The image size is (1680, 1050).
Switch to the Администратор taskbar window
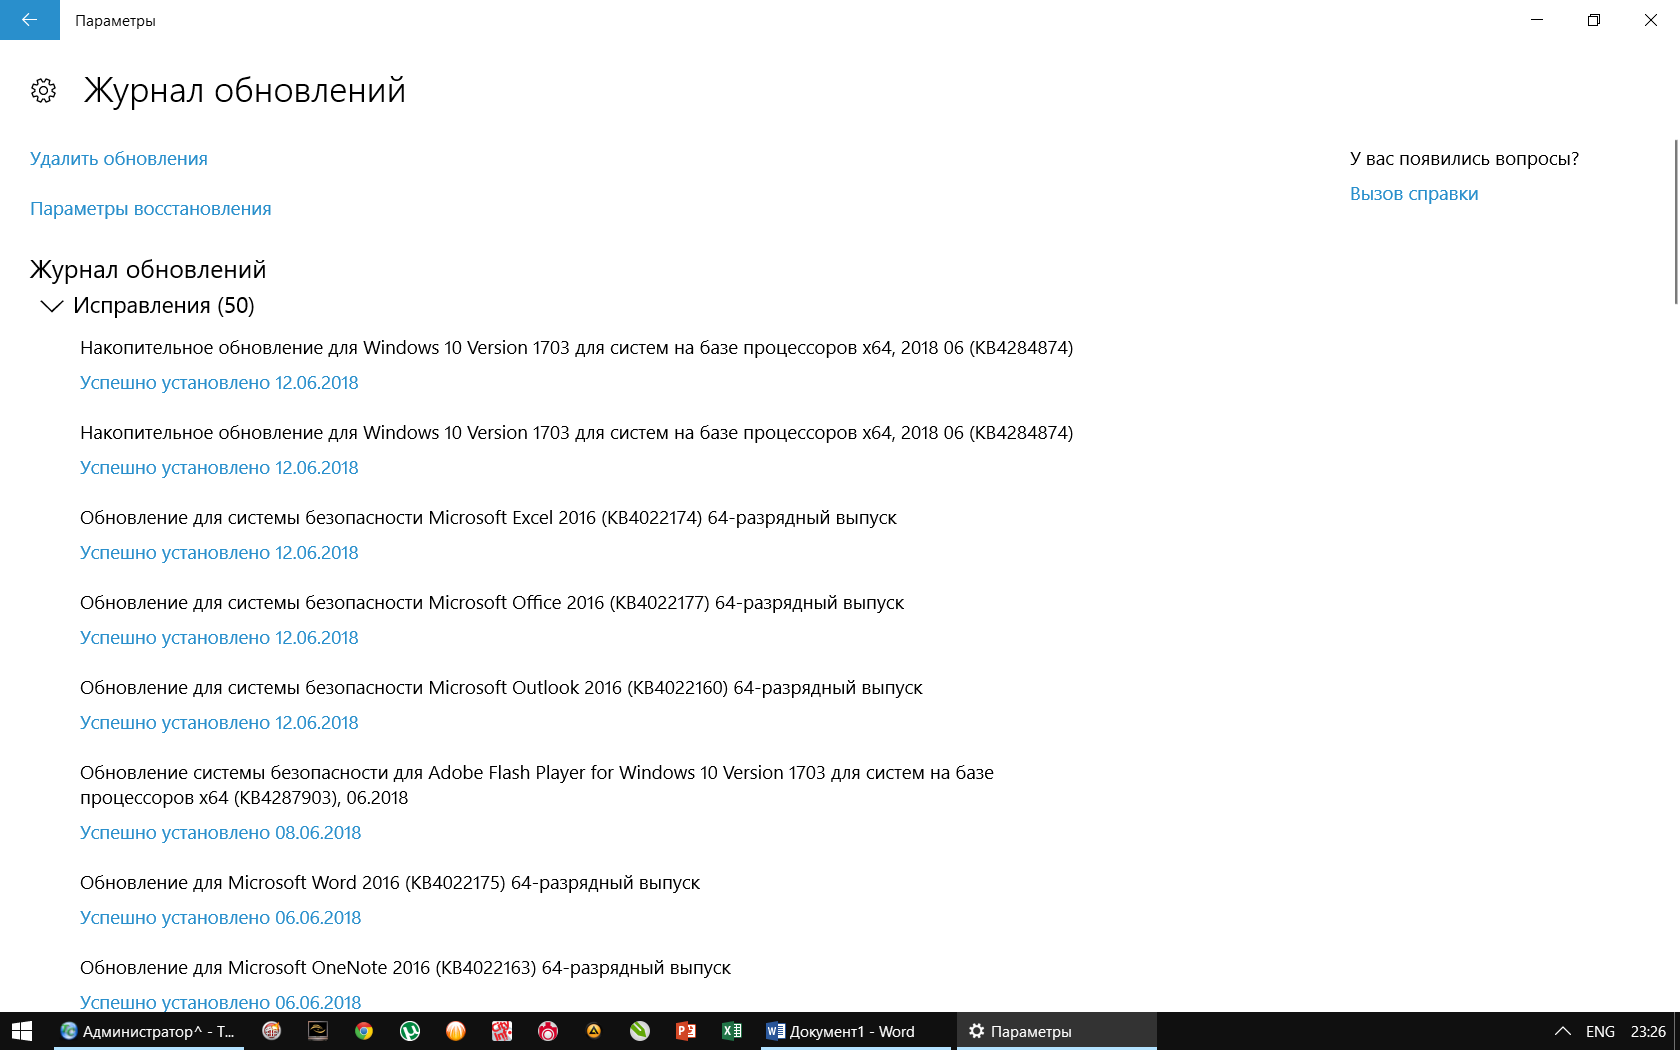point(147,1031)
